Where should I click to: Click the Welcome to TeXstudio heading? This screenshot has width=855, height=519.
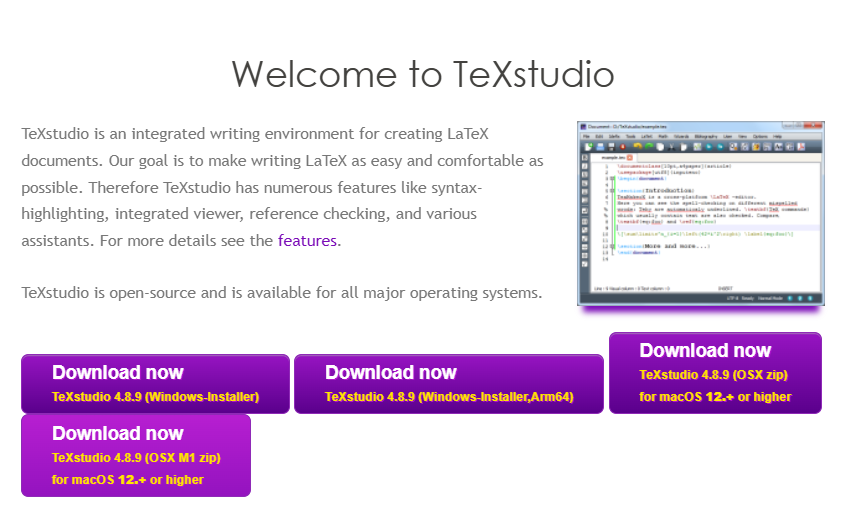click(x=422, y=74)
